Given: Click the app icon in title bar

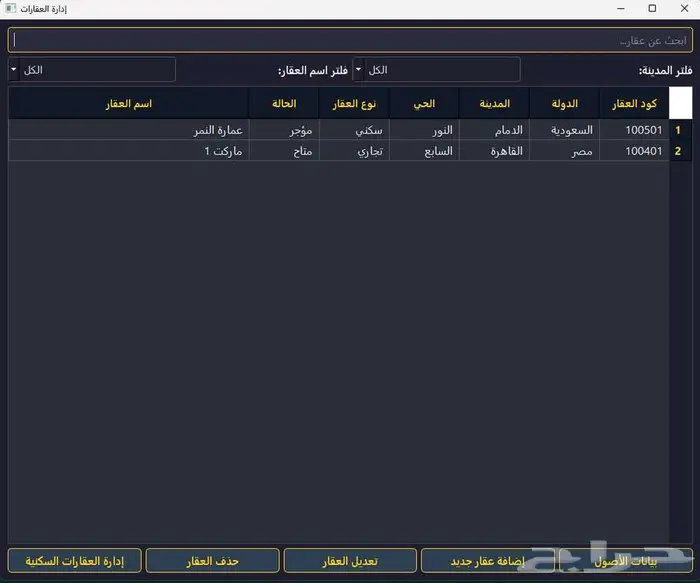Looking at the screenshot, I should click(x=11, y=8).
